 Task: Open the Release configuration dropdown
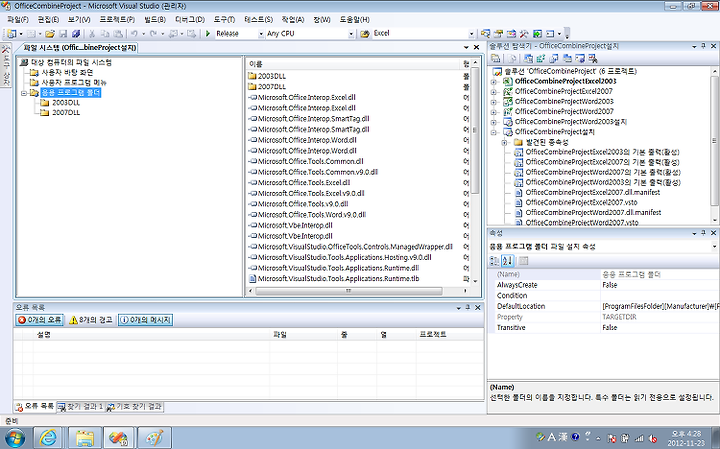coord(261,34)
